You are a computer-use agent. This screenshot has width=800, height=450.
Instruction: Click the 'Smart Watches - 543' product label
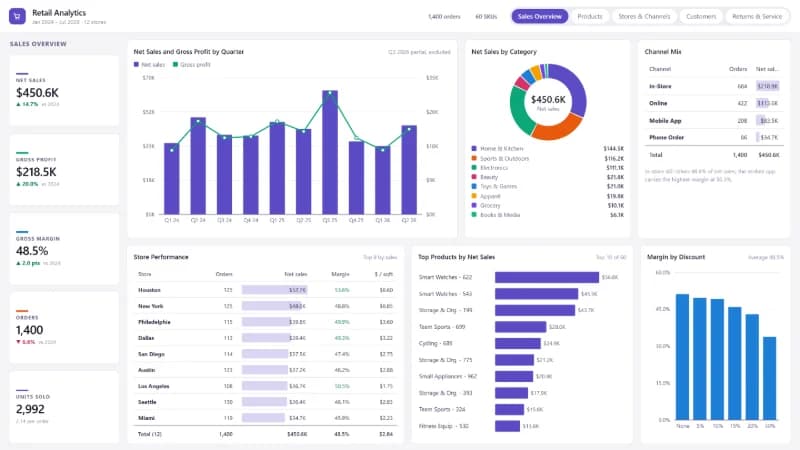click(445, 294)
